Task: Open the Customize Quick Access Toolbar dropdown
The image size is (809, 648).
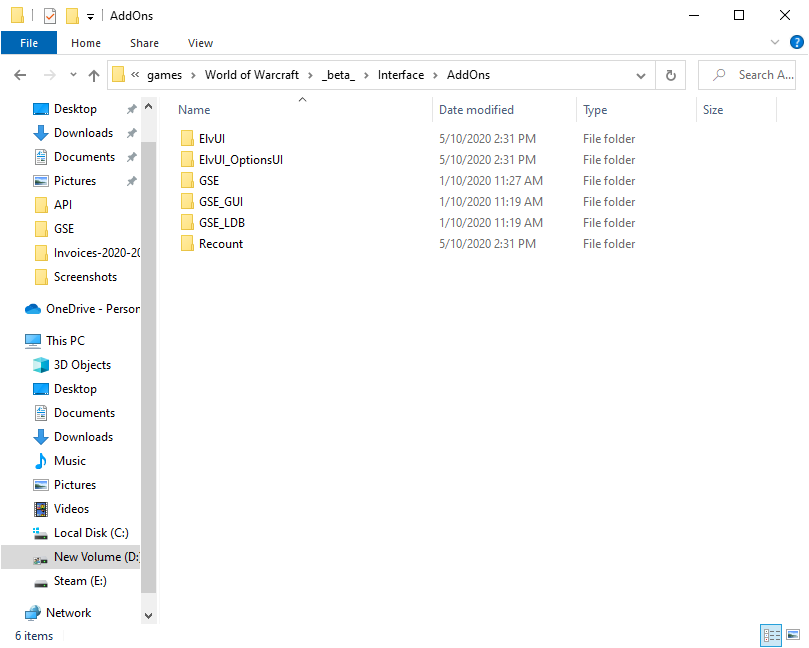Action: (x=90, y=17)
